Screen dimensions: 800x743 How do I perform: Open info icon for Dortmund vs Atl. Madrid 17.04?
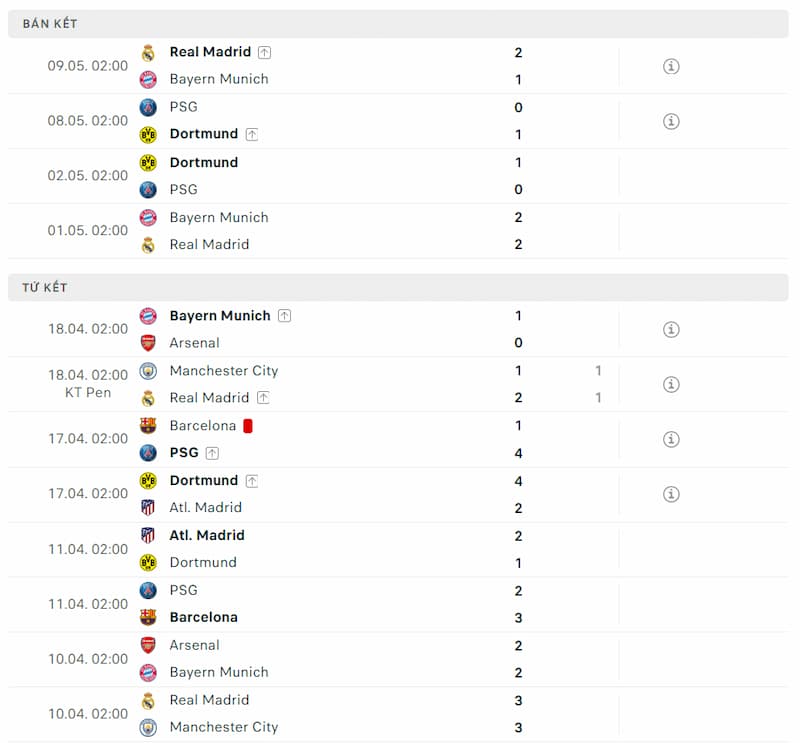tap(671, 494)
